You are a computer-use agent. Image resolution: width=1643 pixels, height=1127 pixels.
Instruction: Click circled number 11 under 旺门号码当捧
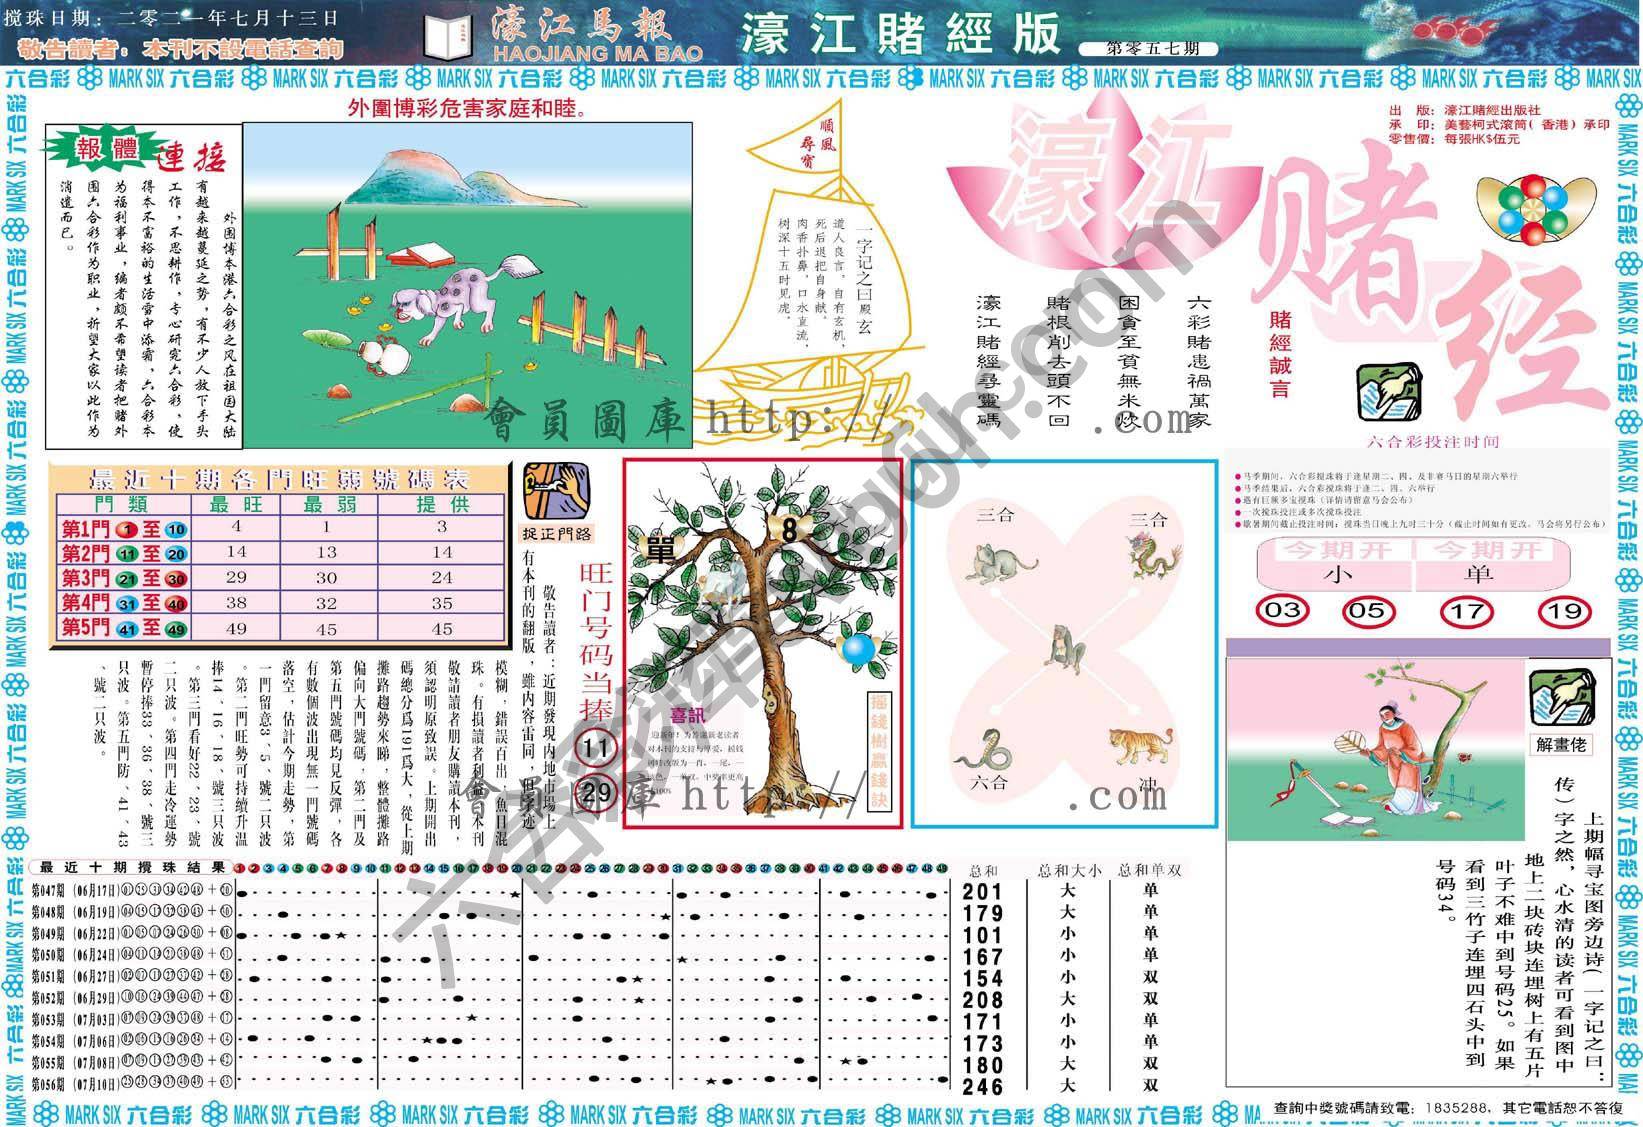(x=596, y=747)
